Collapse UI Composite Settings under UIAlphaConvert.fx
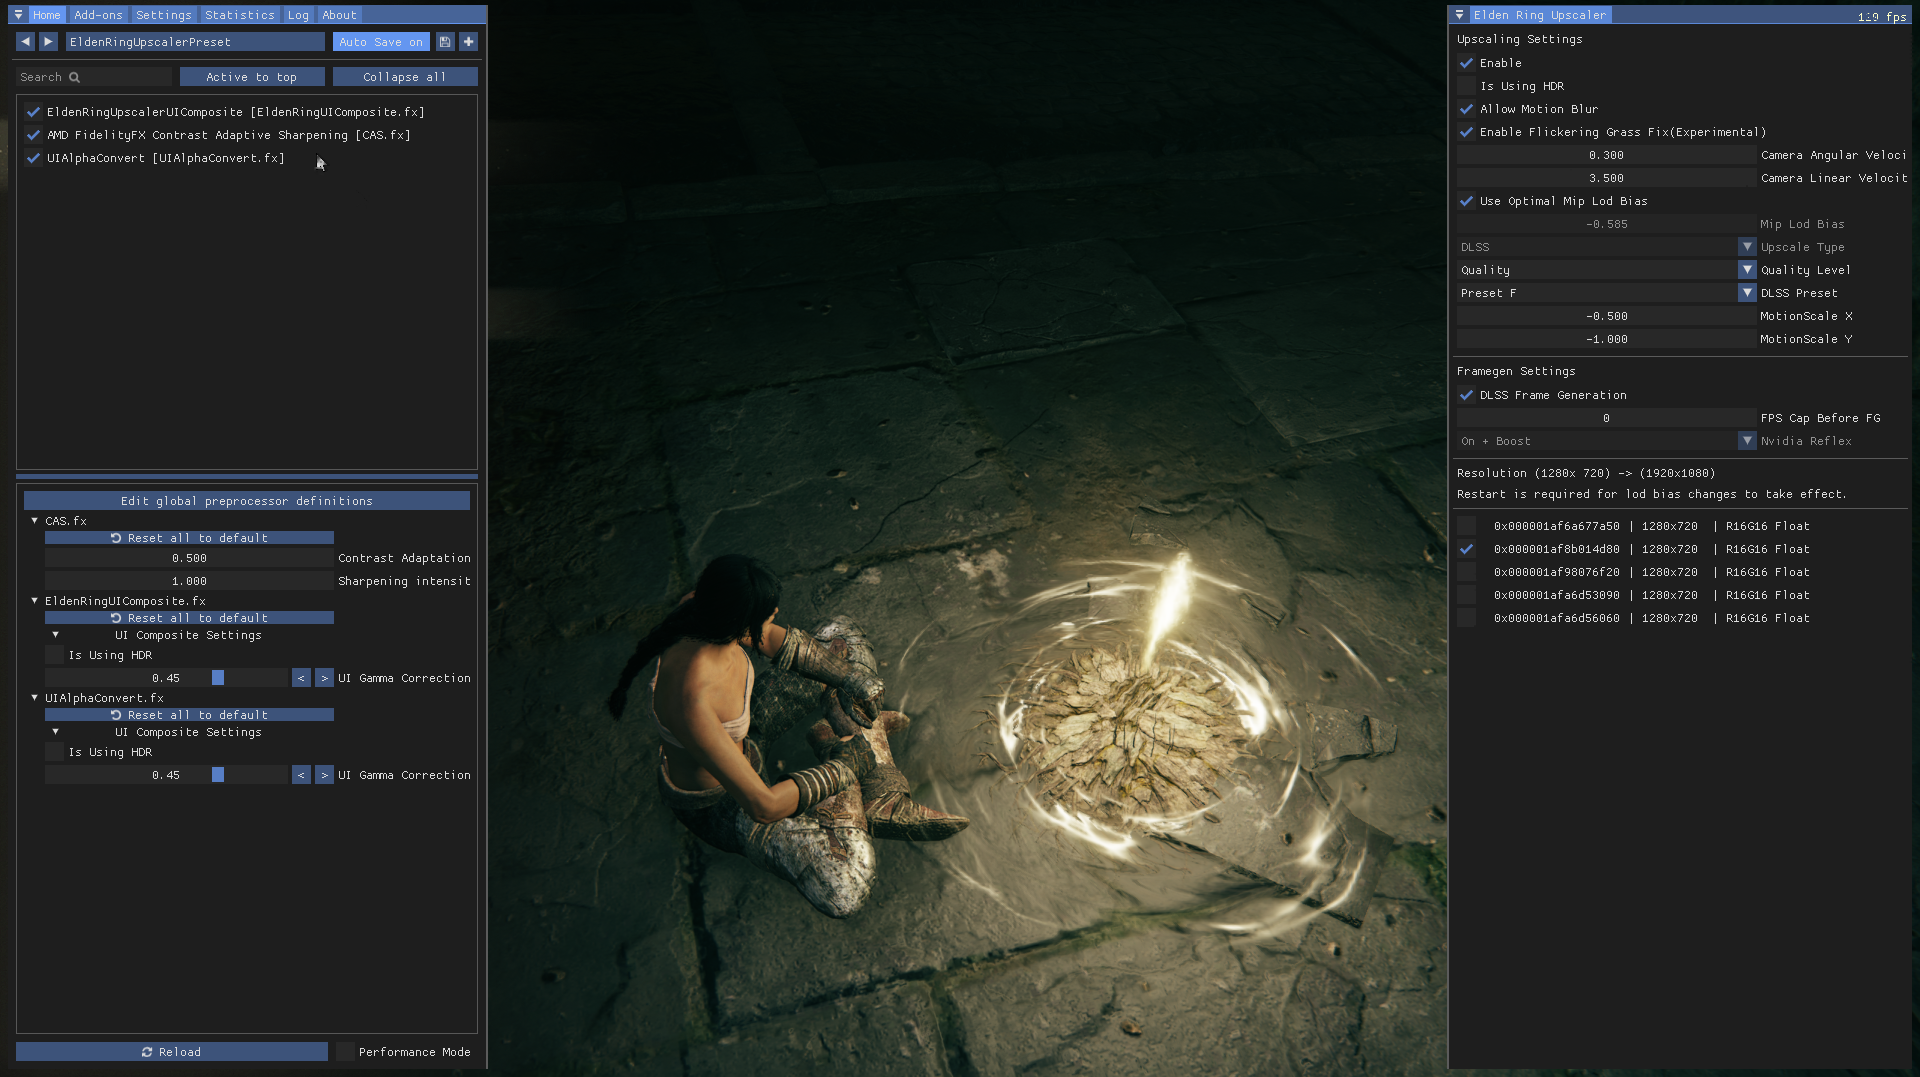 point(55,732)
